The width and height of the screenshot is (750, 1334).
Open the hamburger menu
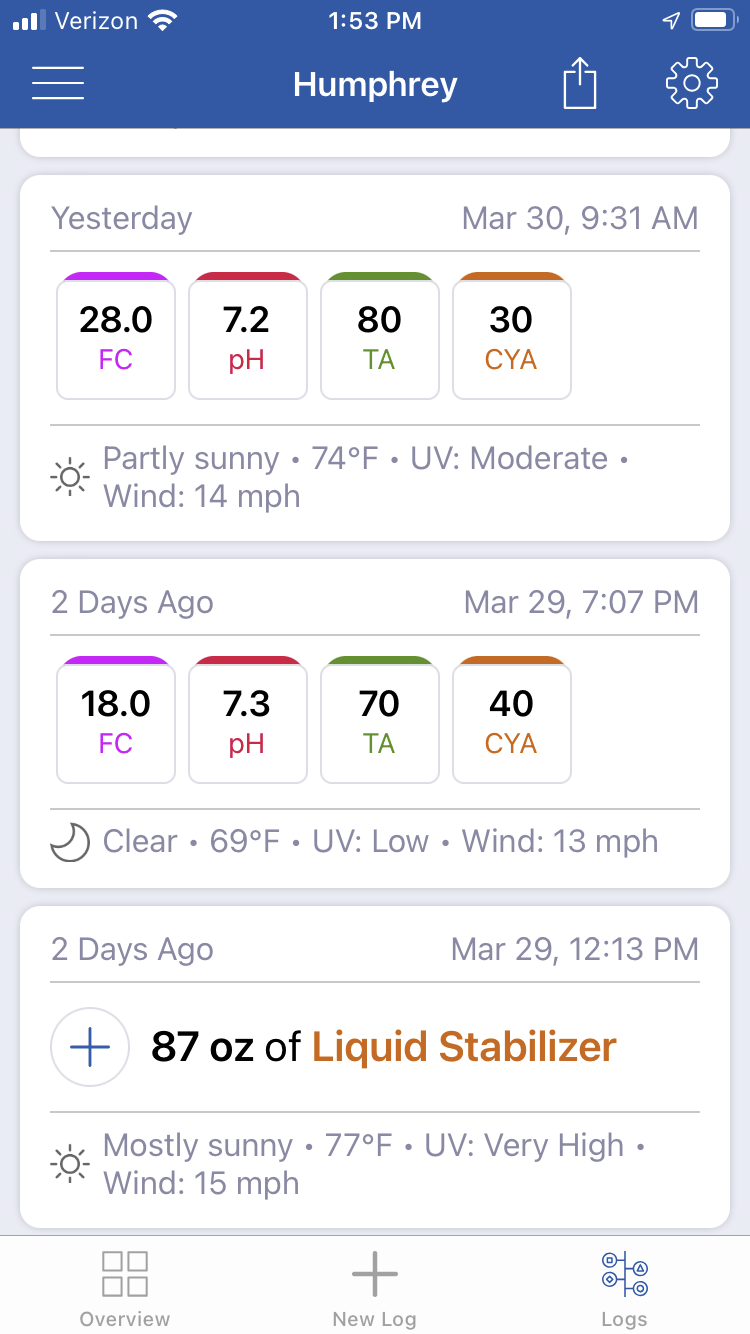point(58,83)
